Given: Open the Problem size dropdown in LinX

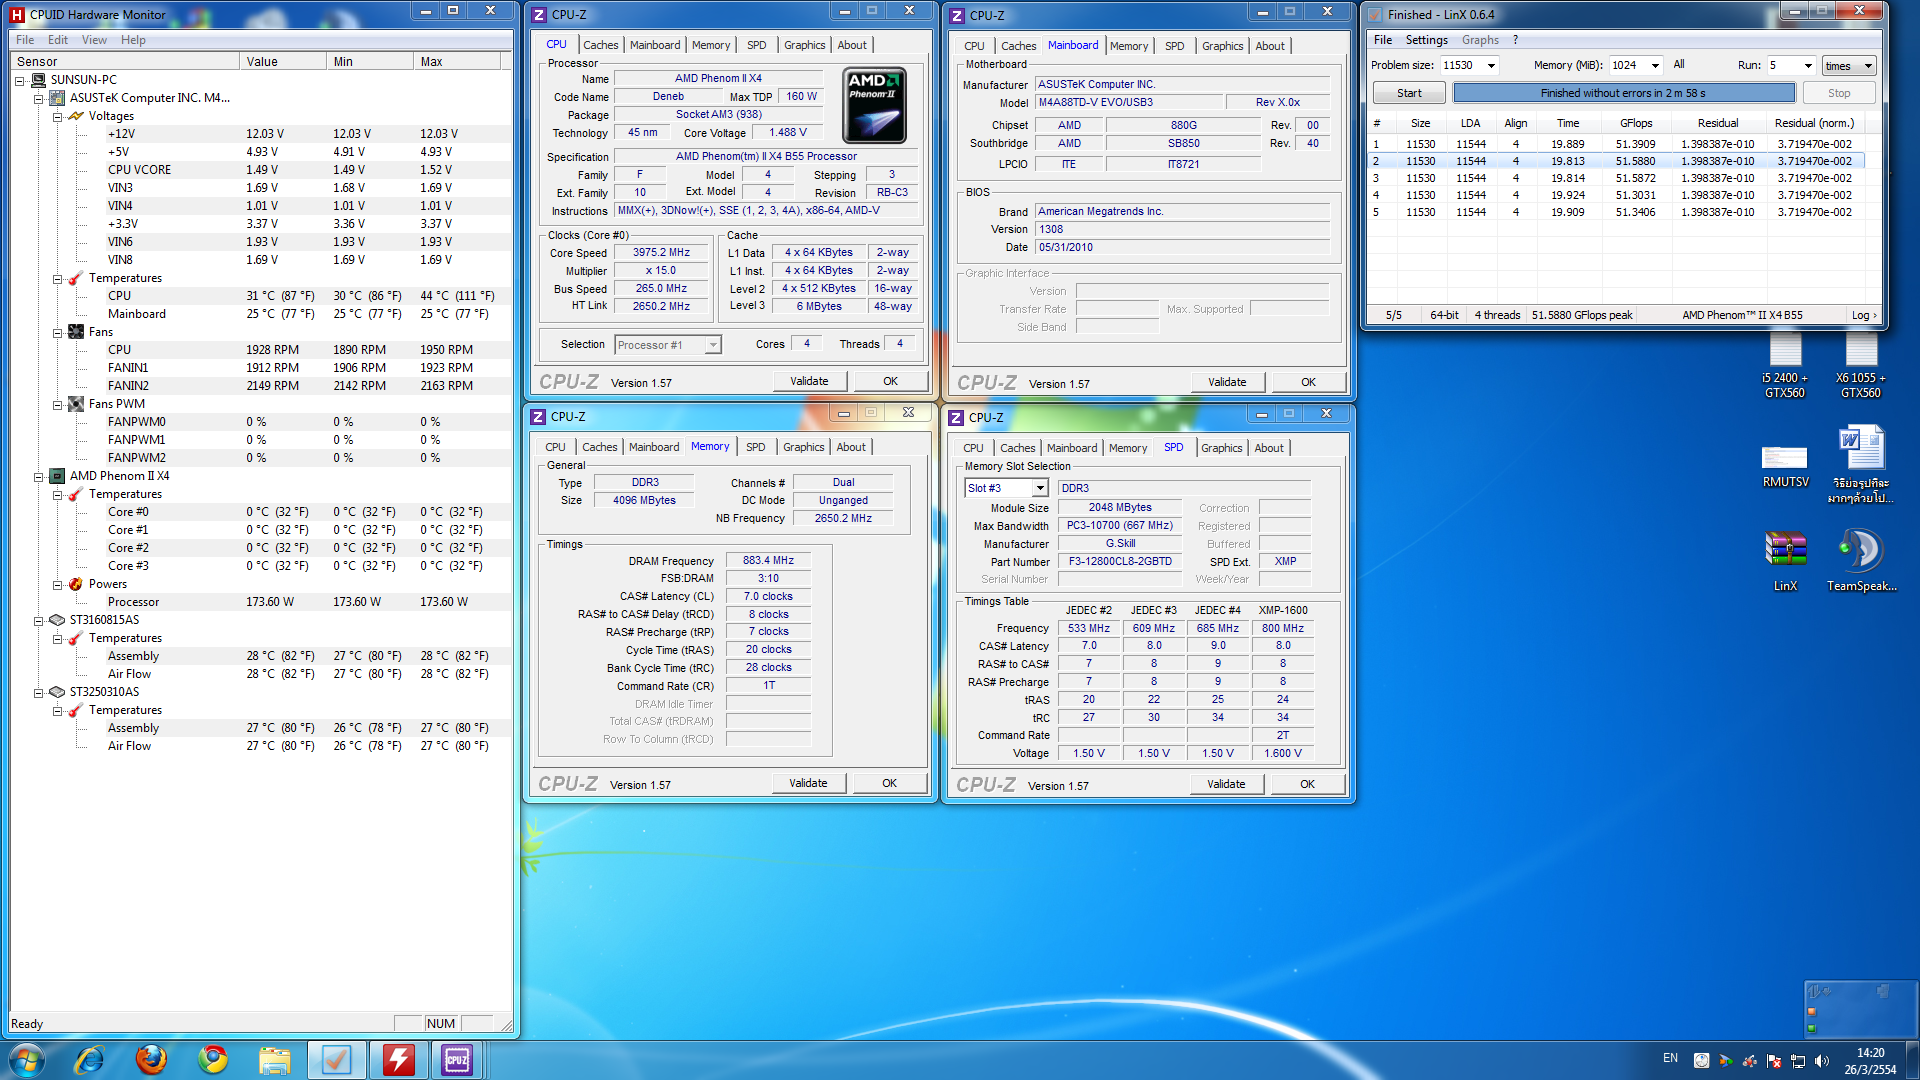Looking at the screenshot, I should [x=1491, y=66].
